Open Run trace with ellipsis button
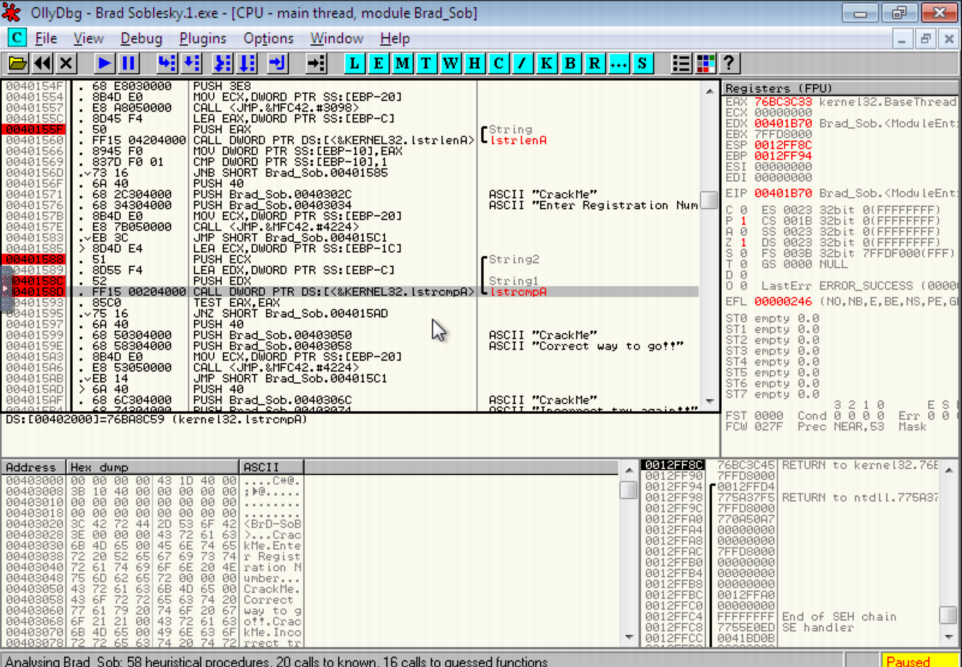 click(618, 63)
